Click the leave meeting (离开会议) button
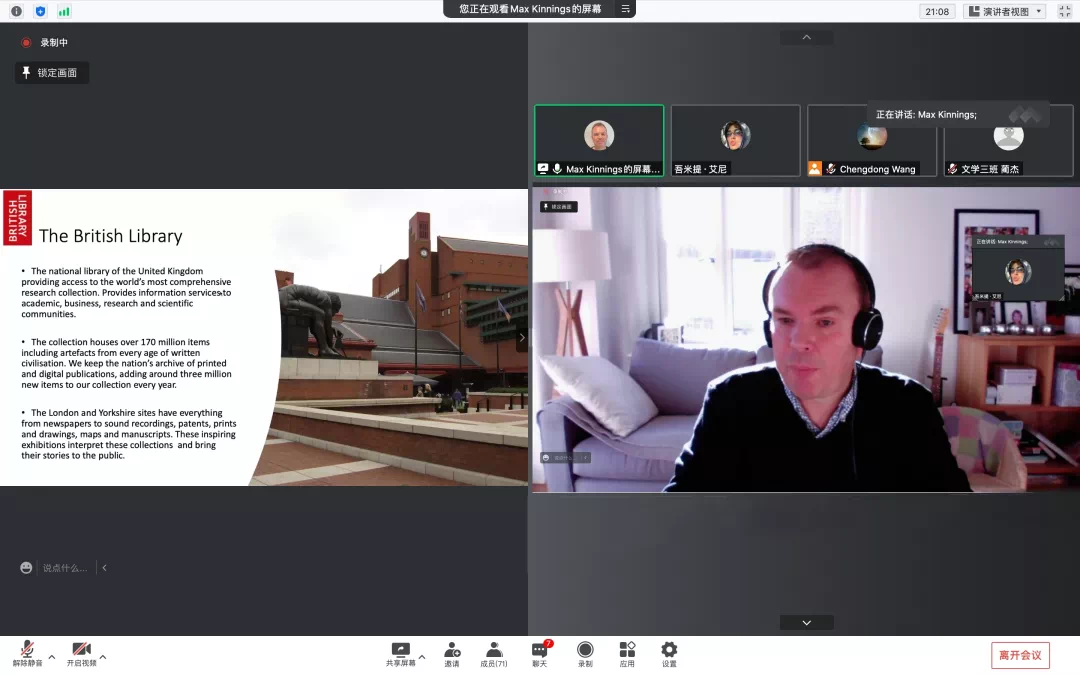The image size is (1080, 675). tap(1020, 655)
